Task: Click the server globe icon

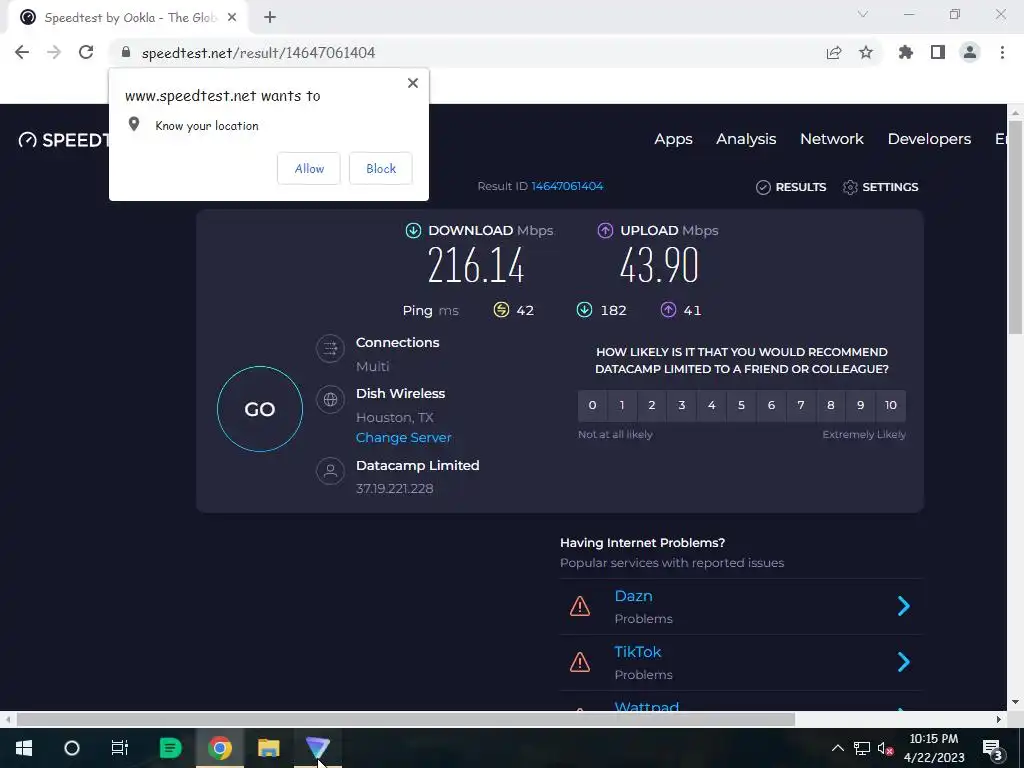Action: click(x=330, y=399)
